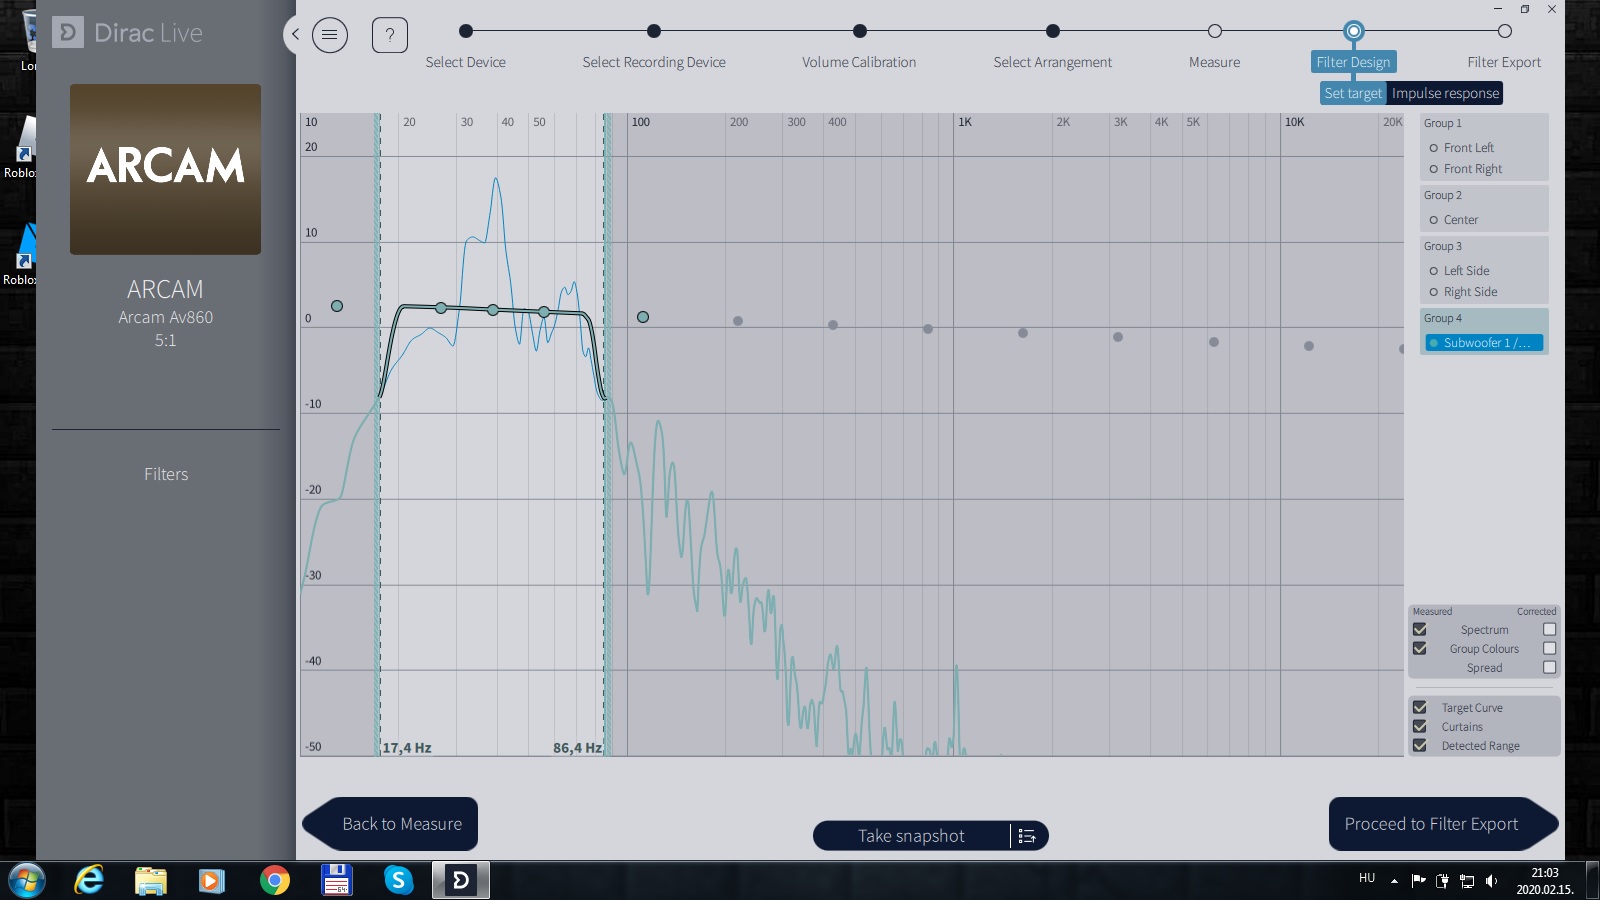
Task: Click the question mark help icon
Action: pyautogui.click(x=390, y=36)
